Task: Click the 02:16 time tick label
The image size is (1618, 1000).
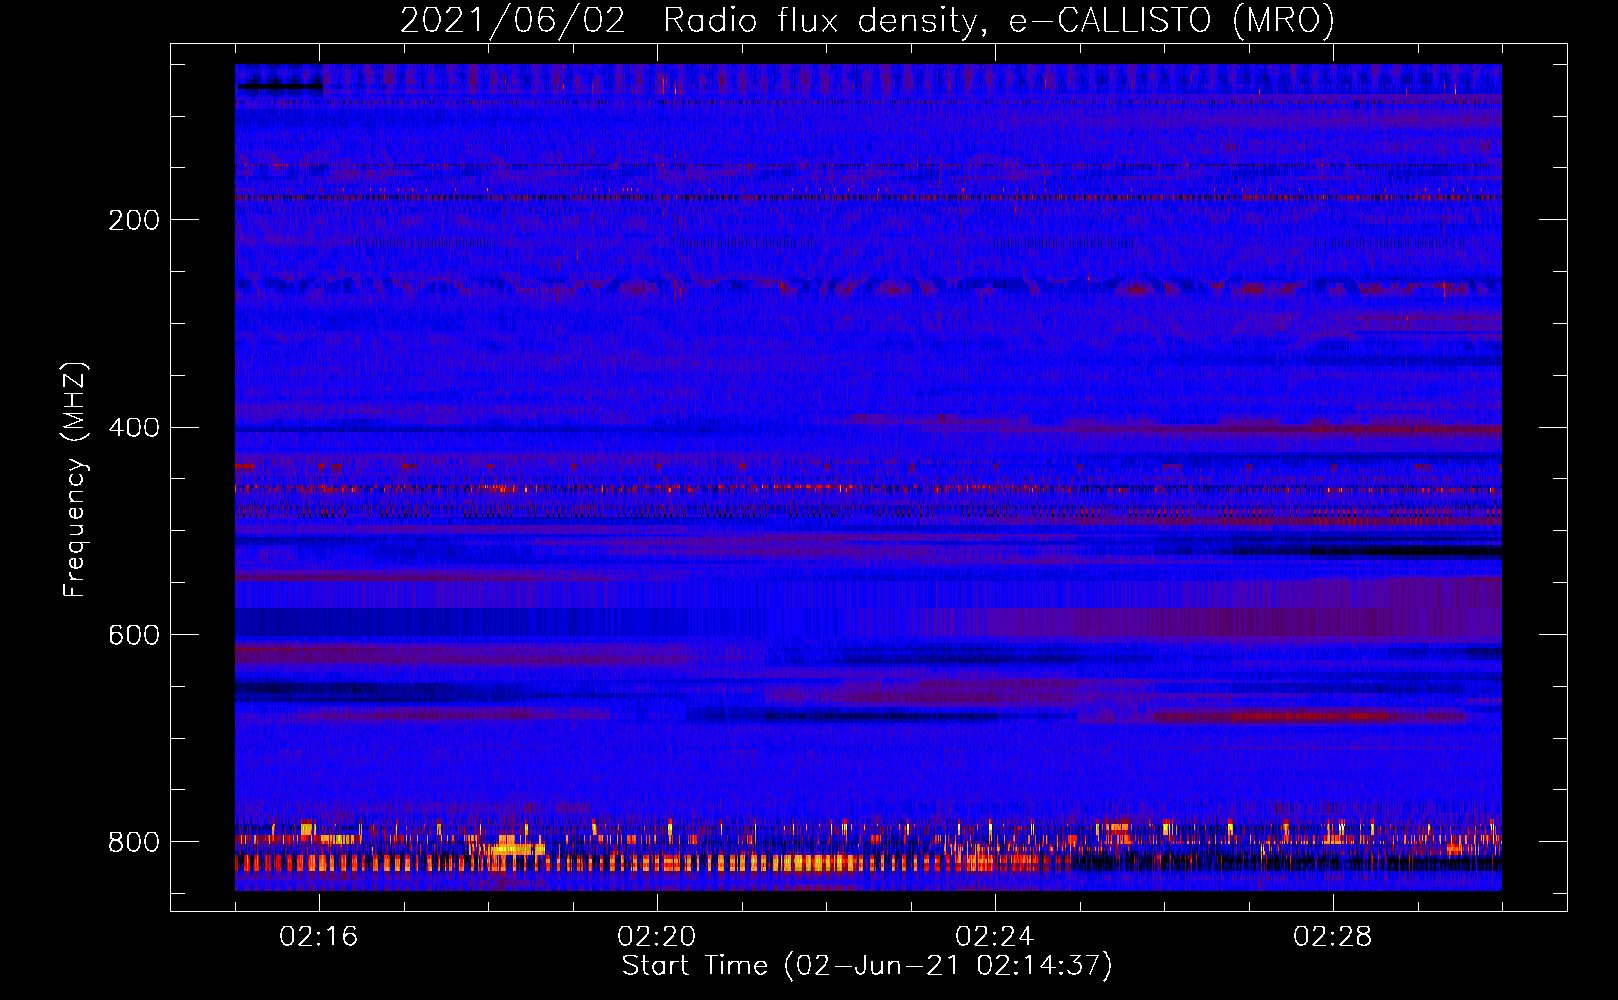Action: tap(319, 937)
